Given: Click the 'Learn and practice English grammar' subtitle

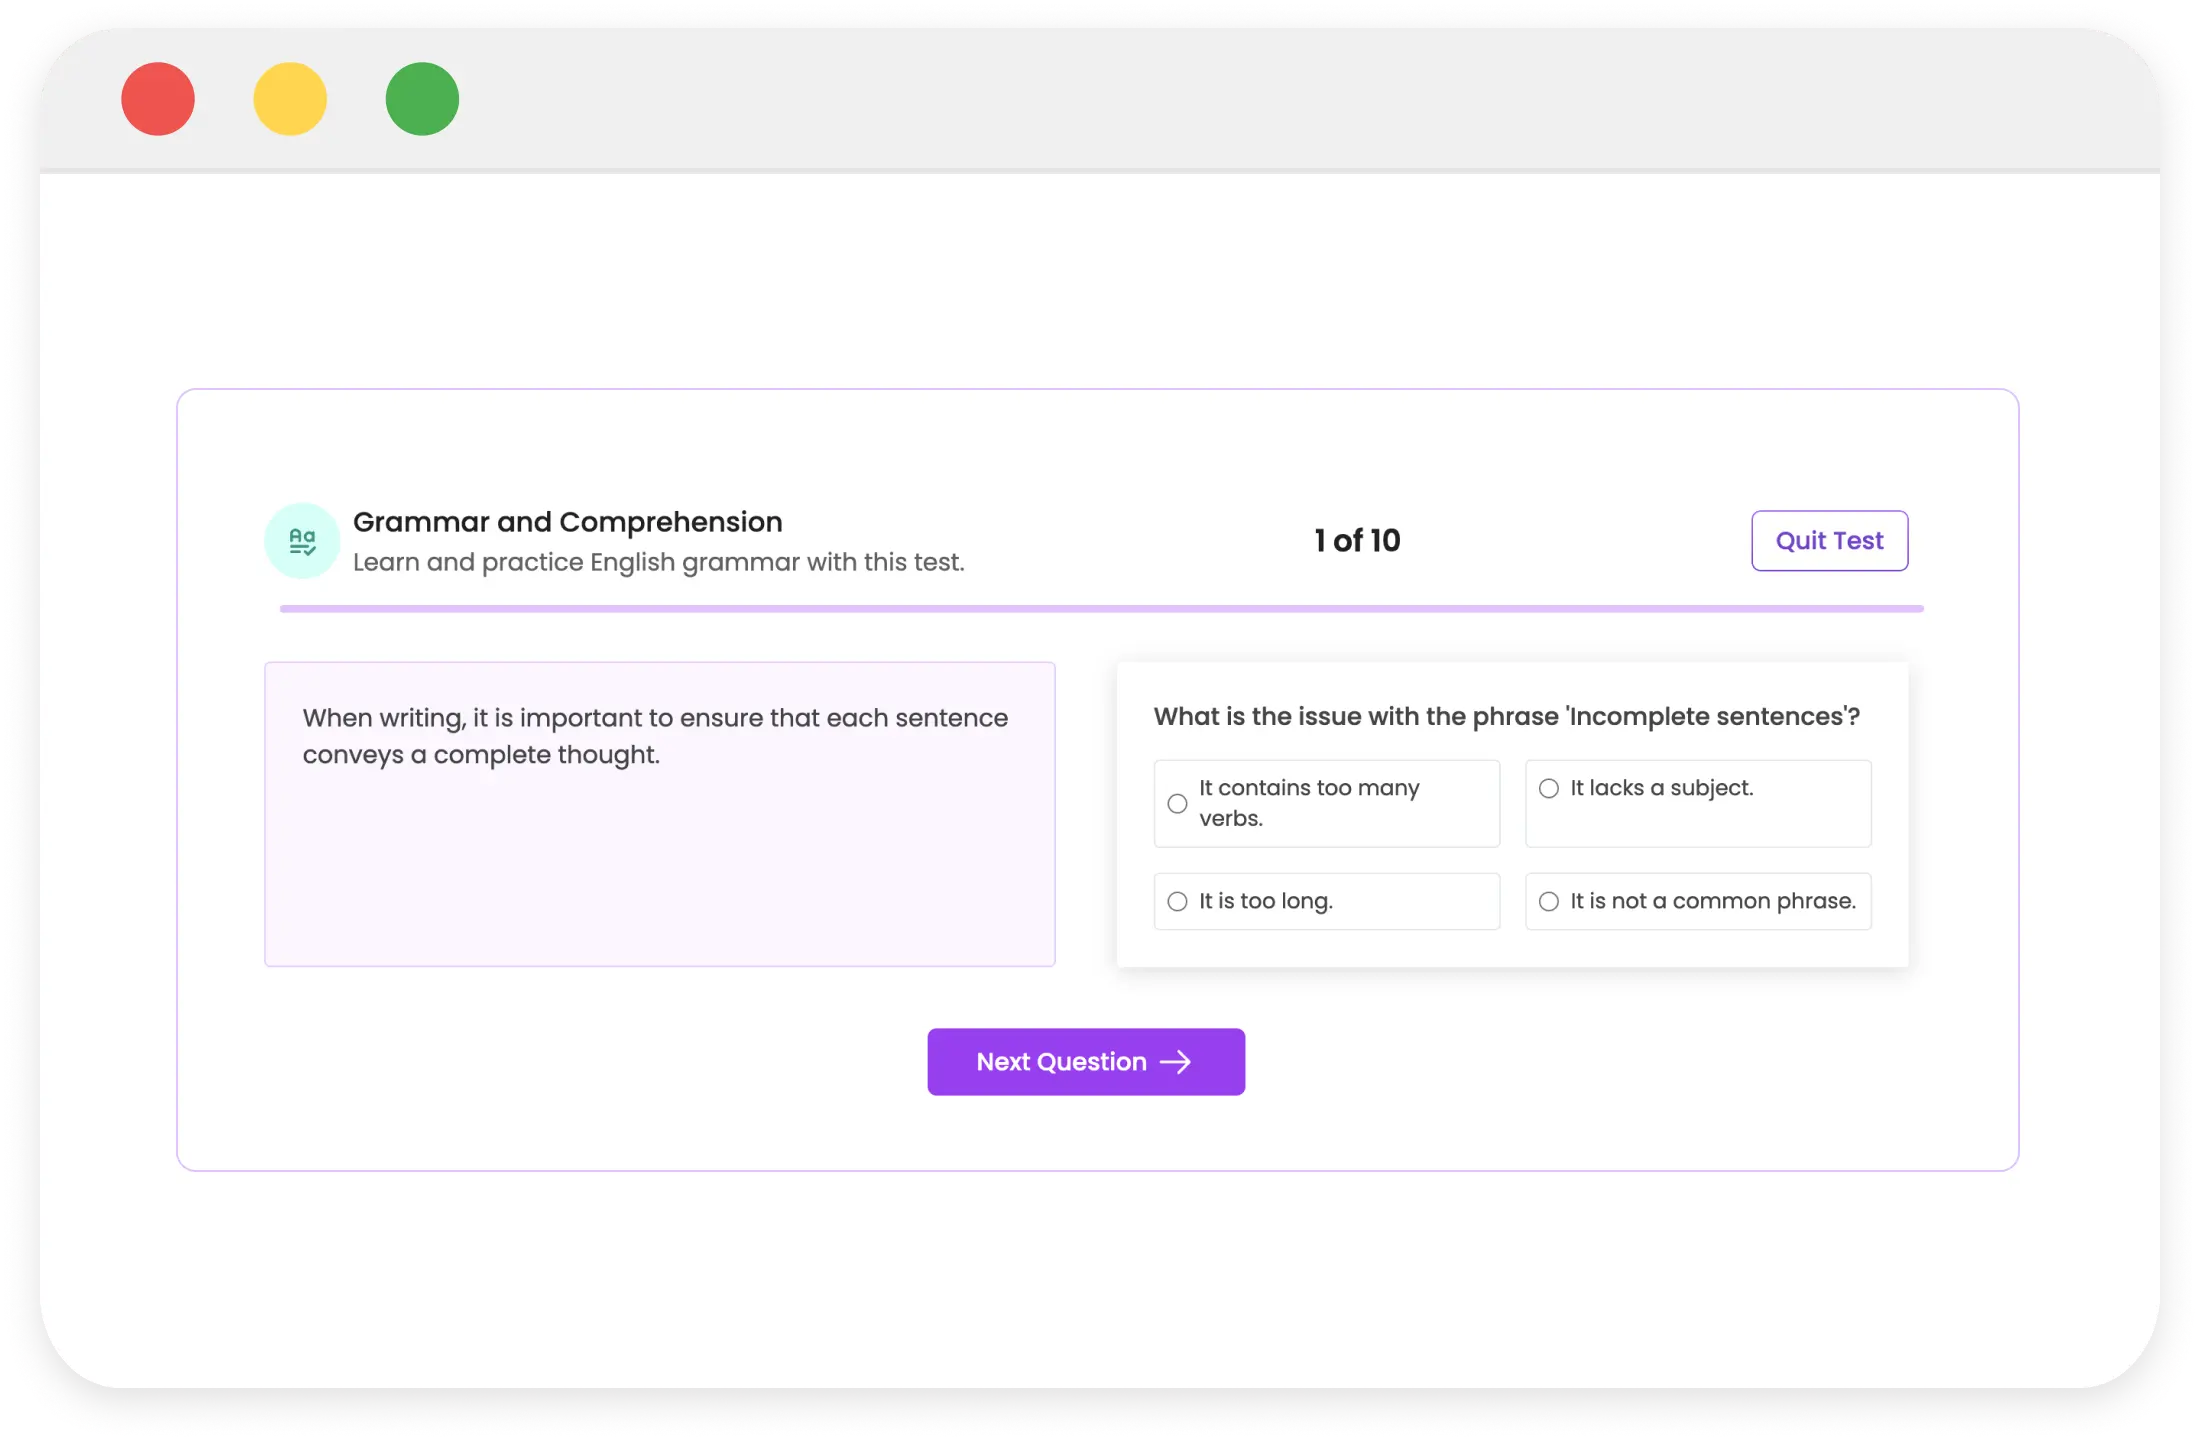Looking at the screenshot, I should coord(658,562).
